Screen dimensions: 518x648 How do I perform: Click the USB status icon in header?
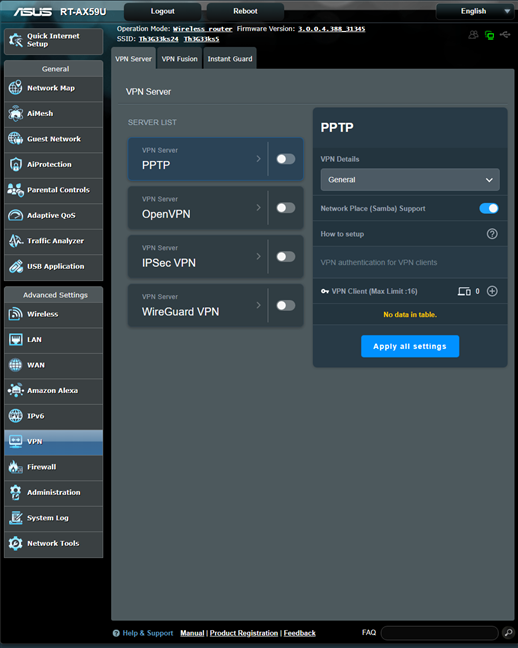(505, 35)
